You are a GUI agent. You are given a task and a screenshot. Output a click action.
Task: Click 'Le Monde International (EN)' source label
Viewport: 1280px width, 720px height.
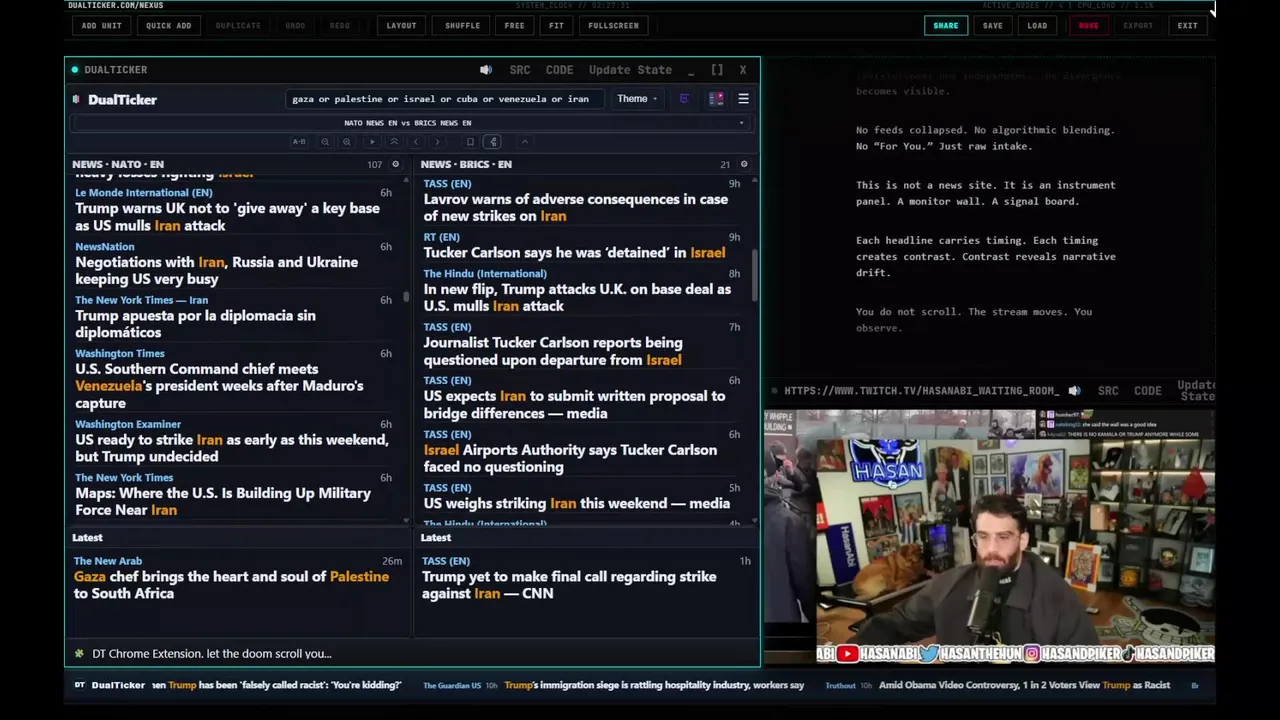point(143,192)
